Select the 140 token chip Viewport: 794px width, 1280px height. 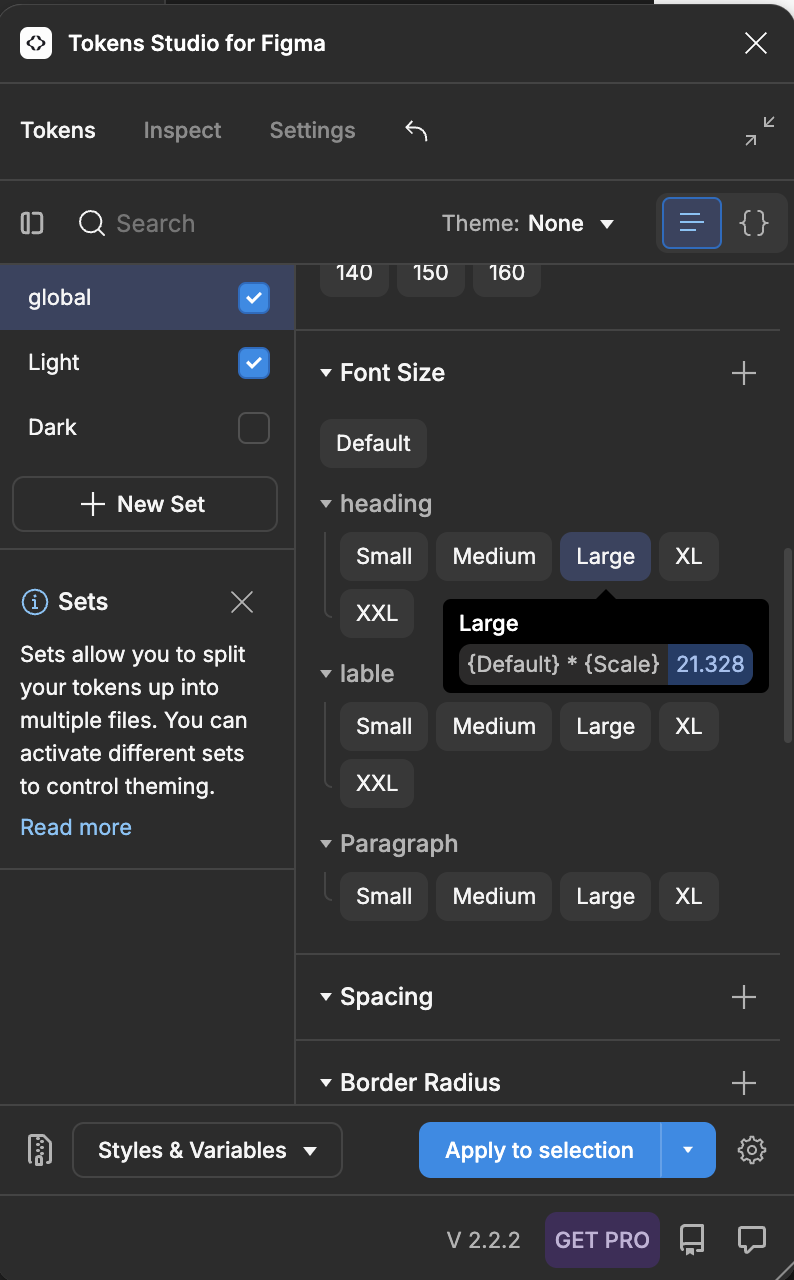click(x=354, y=280)
